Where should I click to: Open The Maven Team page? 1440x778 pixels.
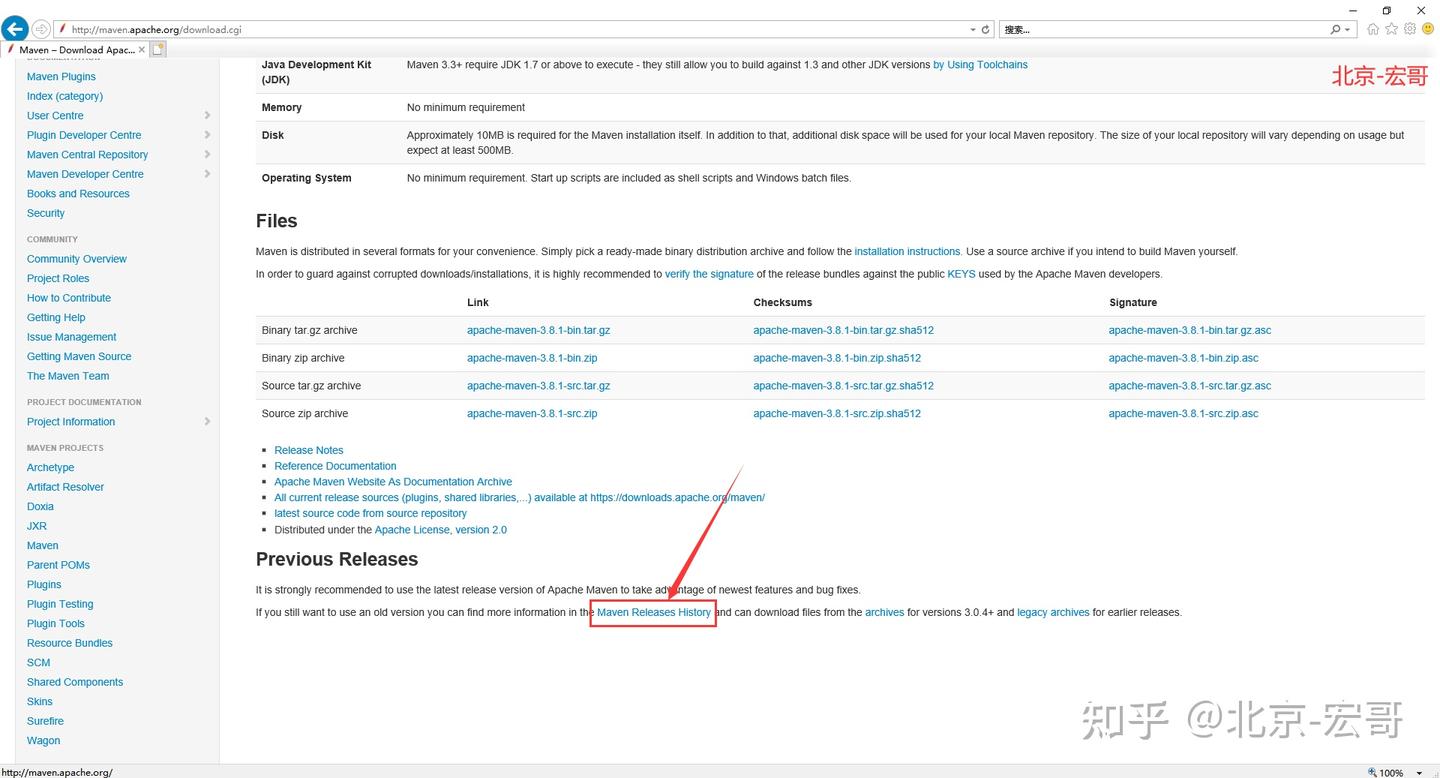(68, 376)
